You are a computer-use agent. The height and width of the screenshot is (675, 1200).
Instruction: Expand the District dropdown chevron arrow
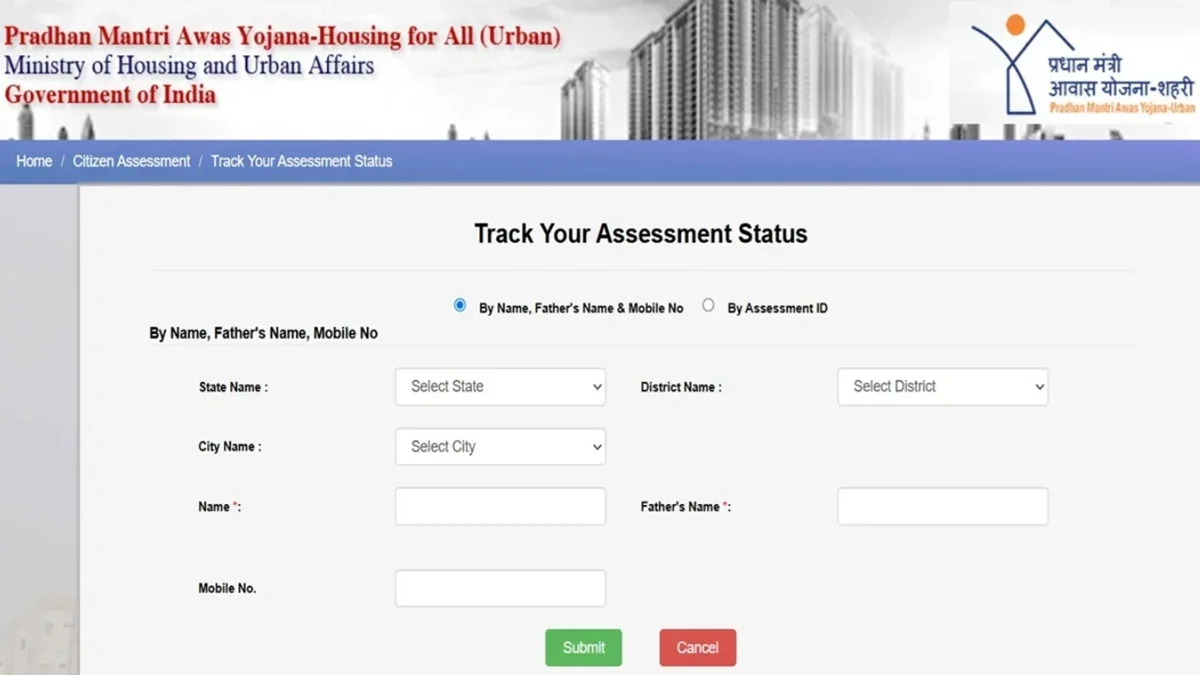(1038, 387)
